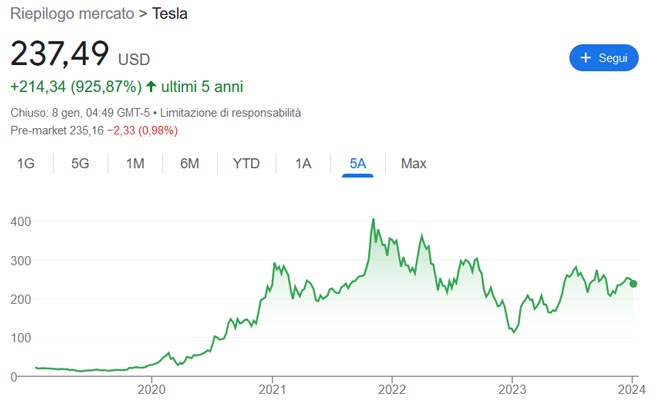This screenshot has height=402, width=660.
Task: Click the red pre-market change −2,33 value
Action: pyautogui.click(x=123, y=131)
